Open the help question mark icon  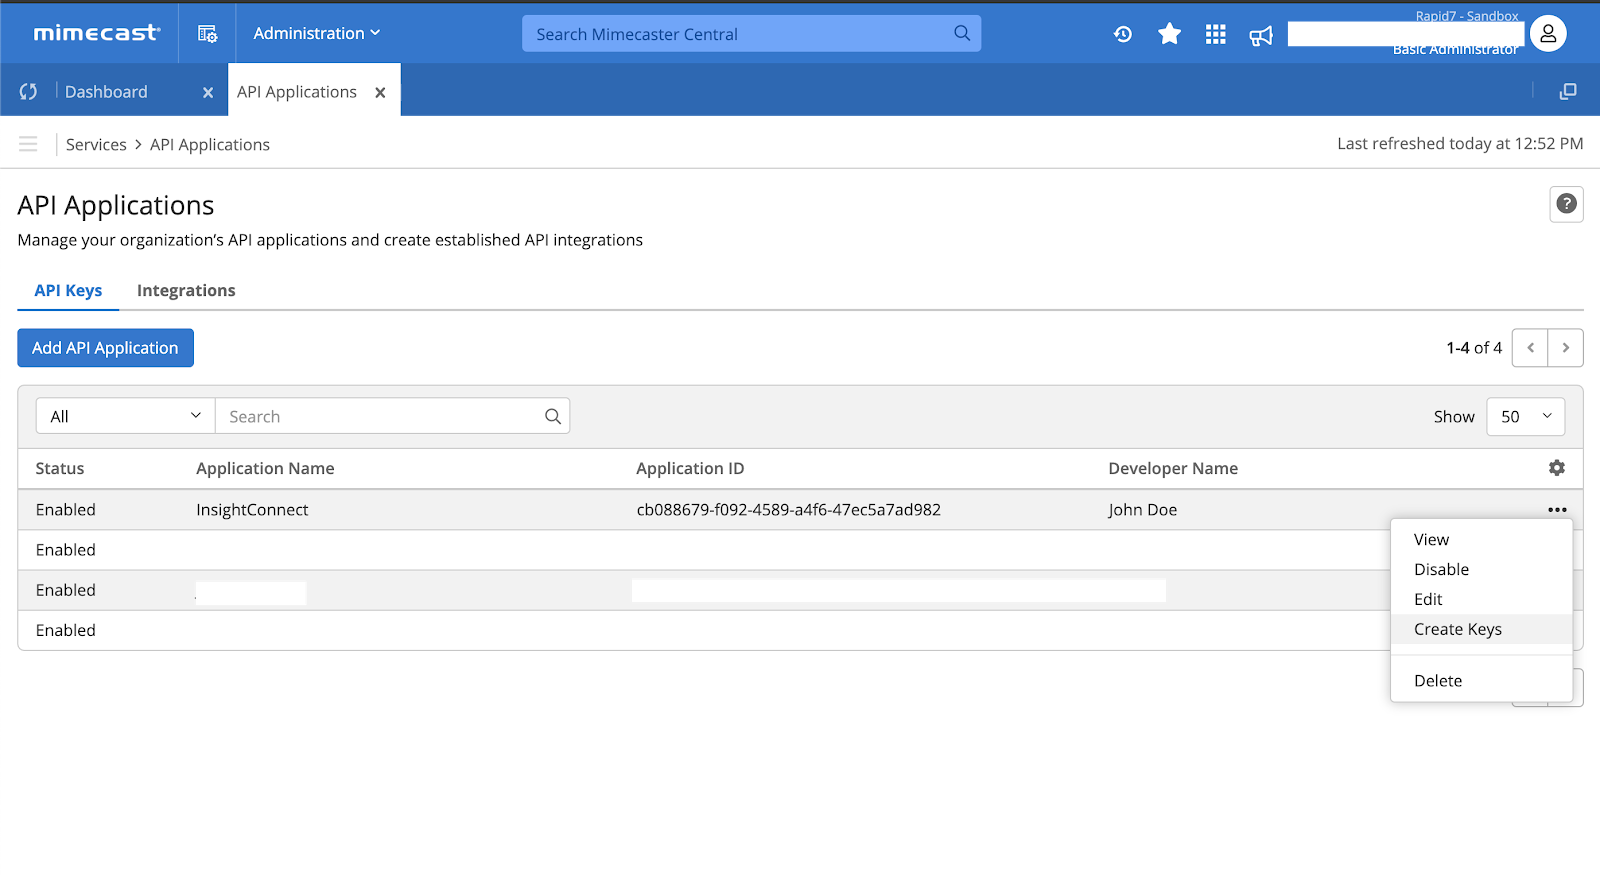tap(1567, 204)
